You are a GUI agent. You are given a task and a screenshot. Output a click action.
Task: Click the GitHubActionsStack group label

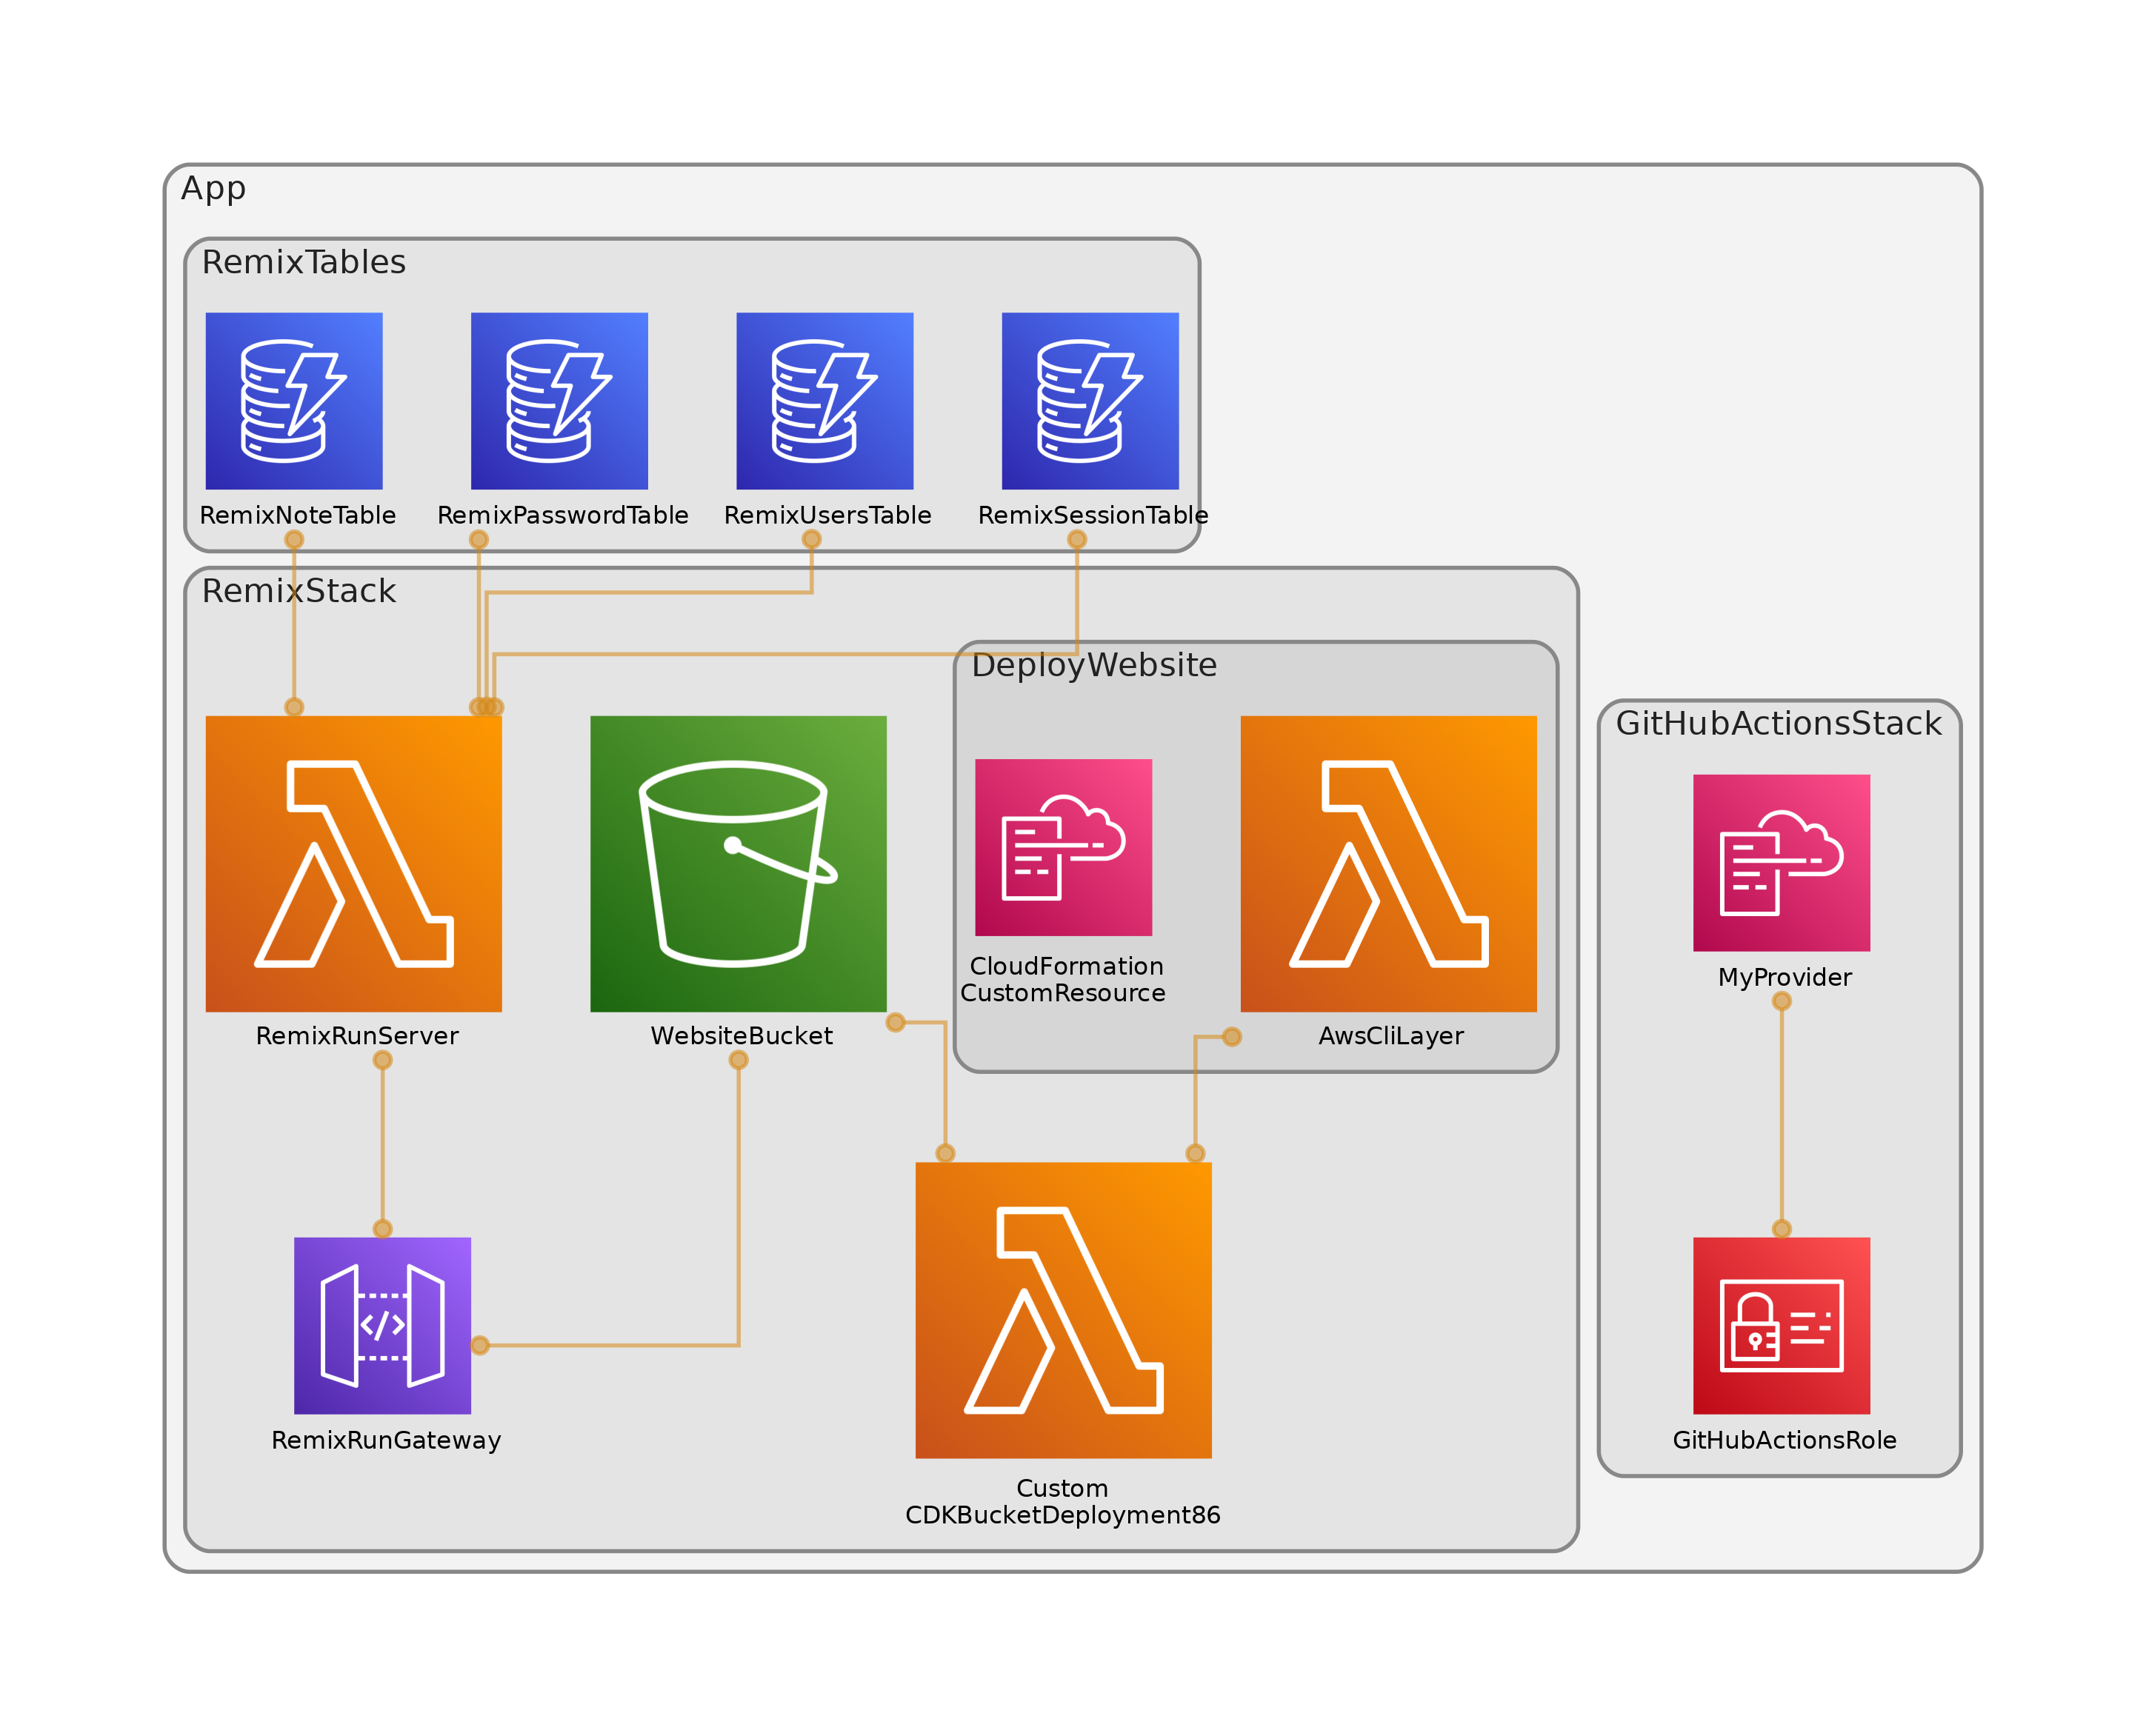[1778, 723]
